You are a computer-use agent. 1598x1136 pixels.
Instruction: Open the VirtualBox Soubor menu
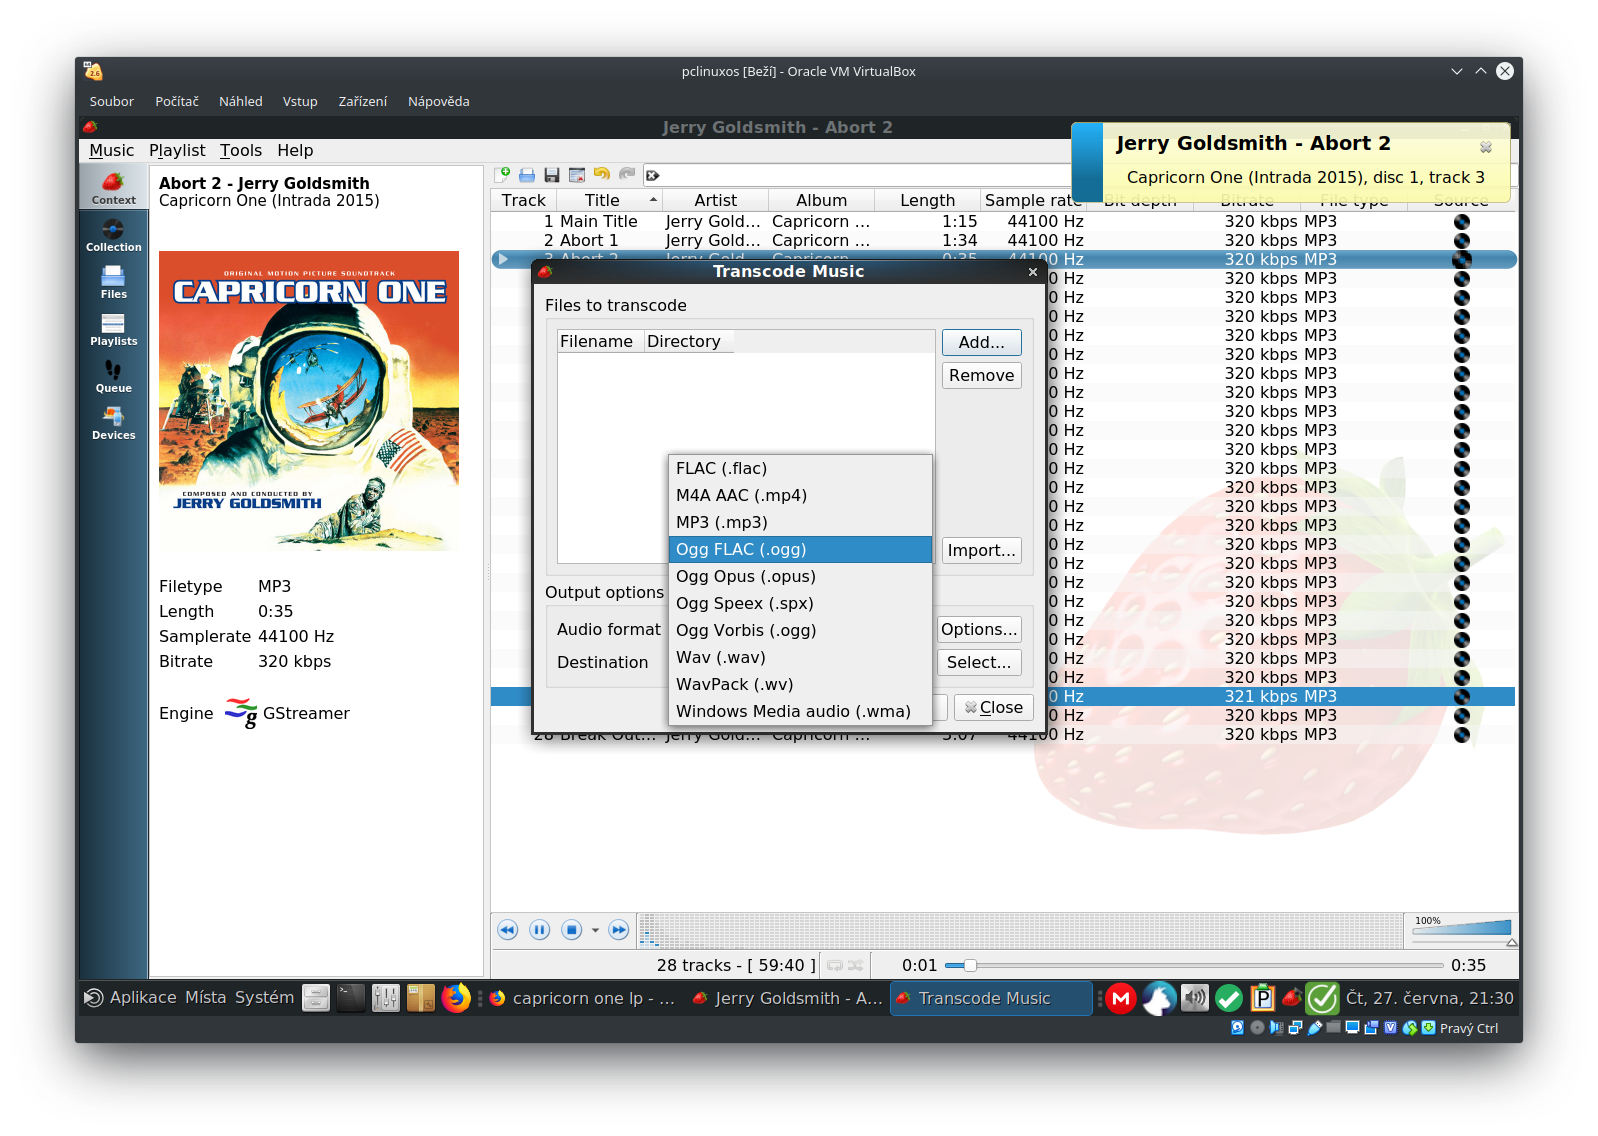click(x=111, y=102)
